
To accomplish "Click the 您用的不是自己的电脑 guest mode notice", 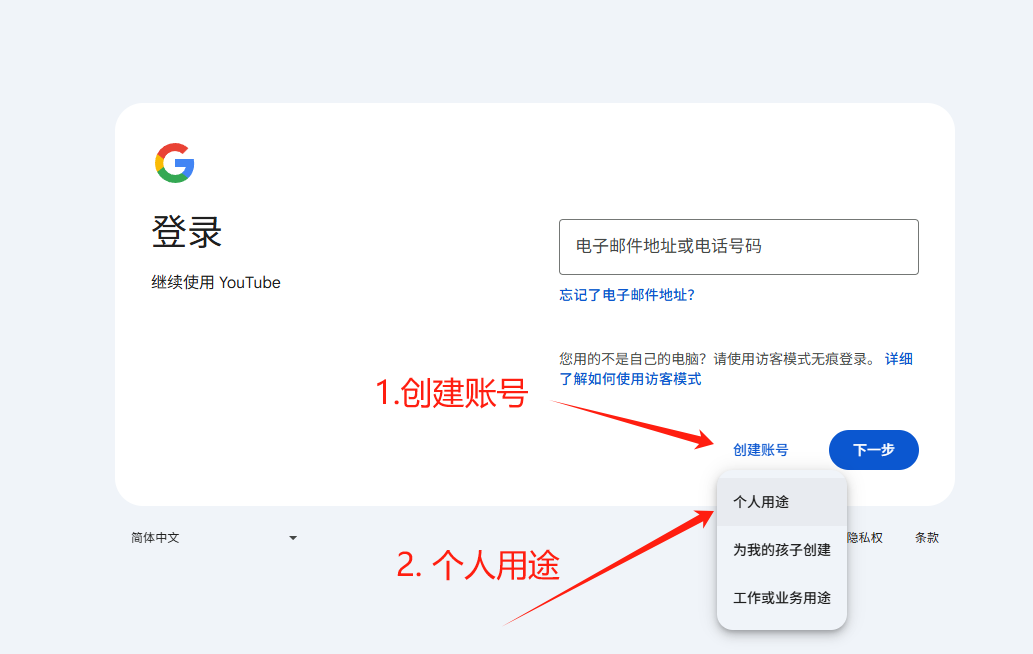I will pos(716,359).
